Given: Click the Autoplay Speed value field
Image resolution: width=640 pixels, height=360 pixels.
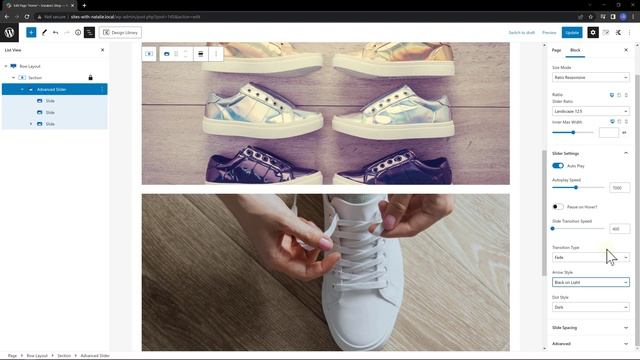Looking at the screenshot, I should click(x=619, y=188).
